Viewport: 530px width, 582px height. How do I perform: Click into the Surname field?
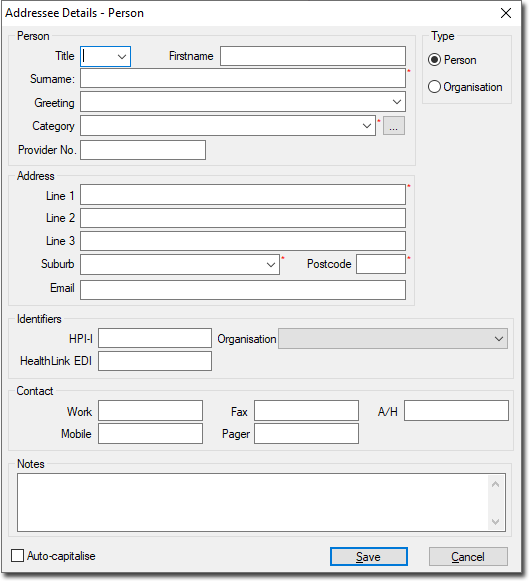(243, 78)
